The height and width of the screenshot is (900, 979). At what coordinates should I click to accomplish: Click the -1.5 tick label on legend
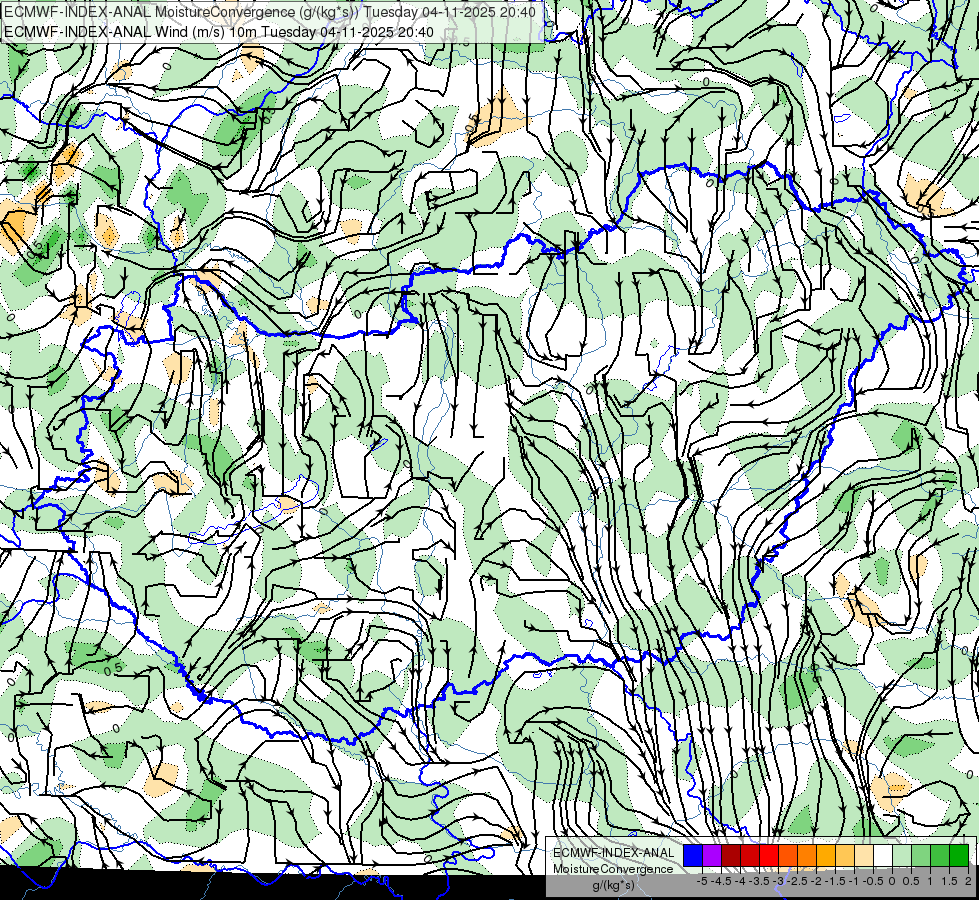[x=835, y=881]
